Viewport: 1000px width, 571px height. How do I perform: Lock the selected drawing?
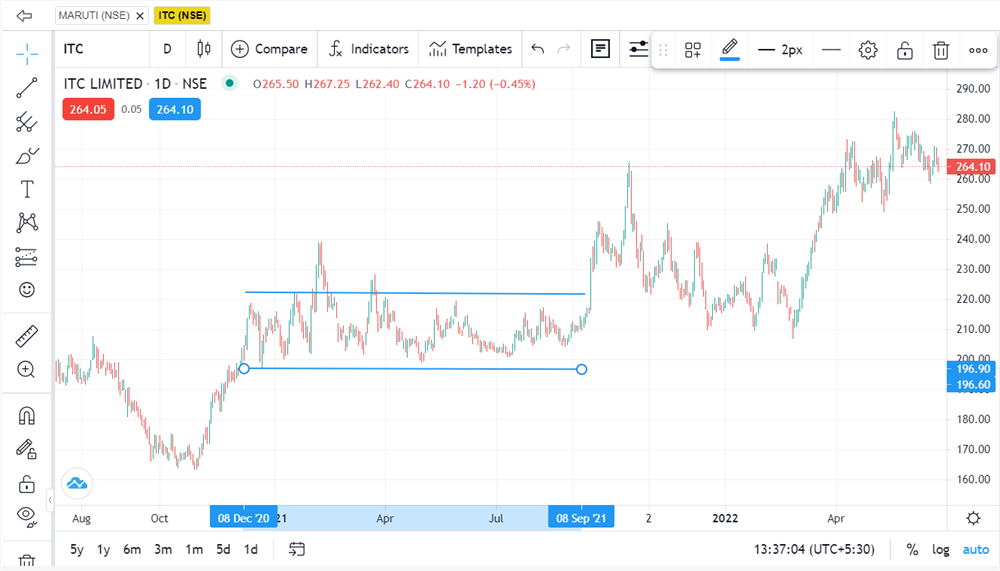click(904, 50)
